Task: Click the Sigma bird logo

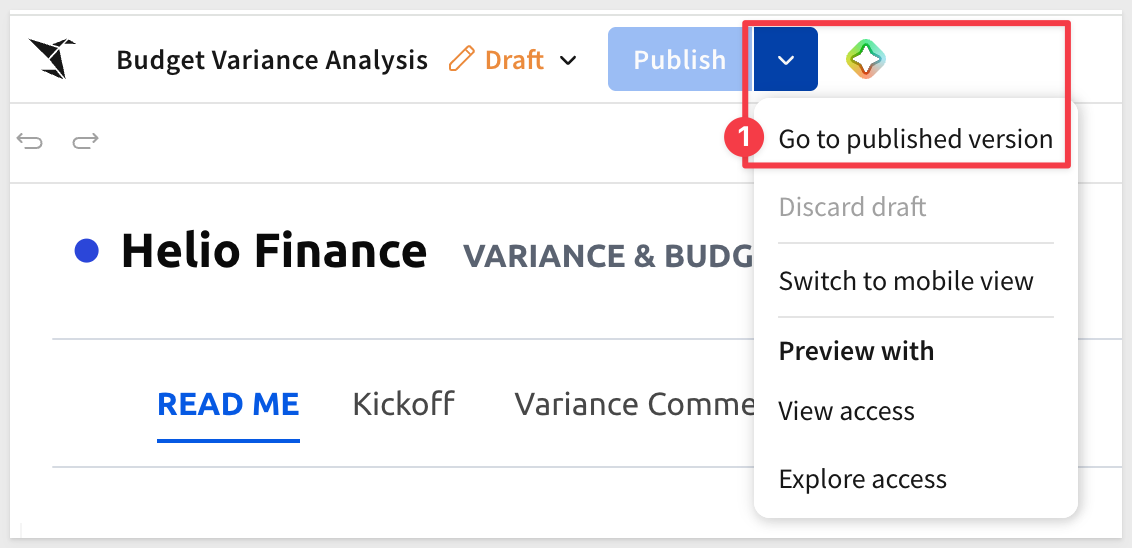Action: pos(51,58)
